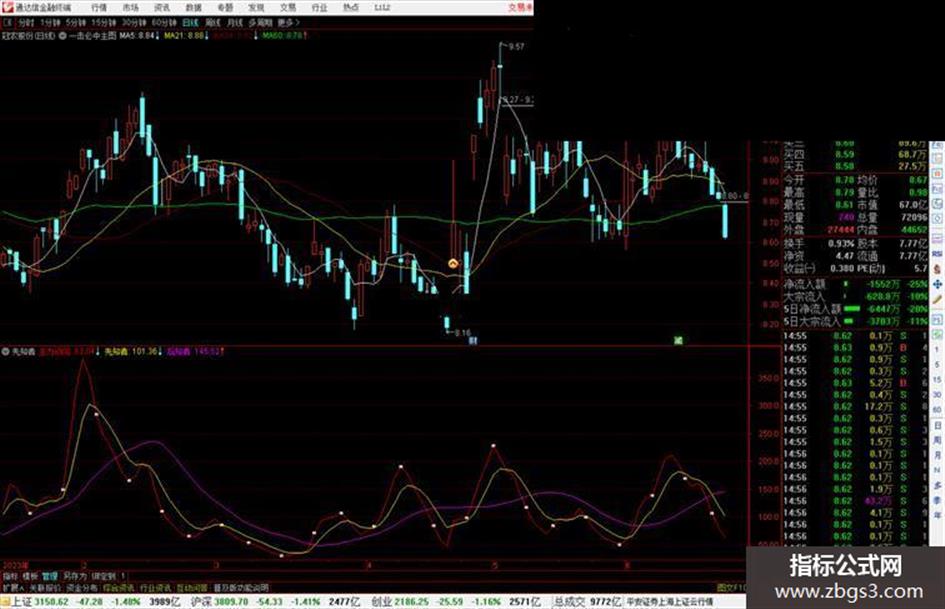Click the 财 event marker on timeline
Image resolution: width=945 pixels, height=609 pixels.
coord(473,341)
